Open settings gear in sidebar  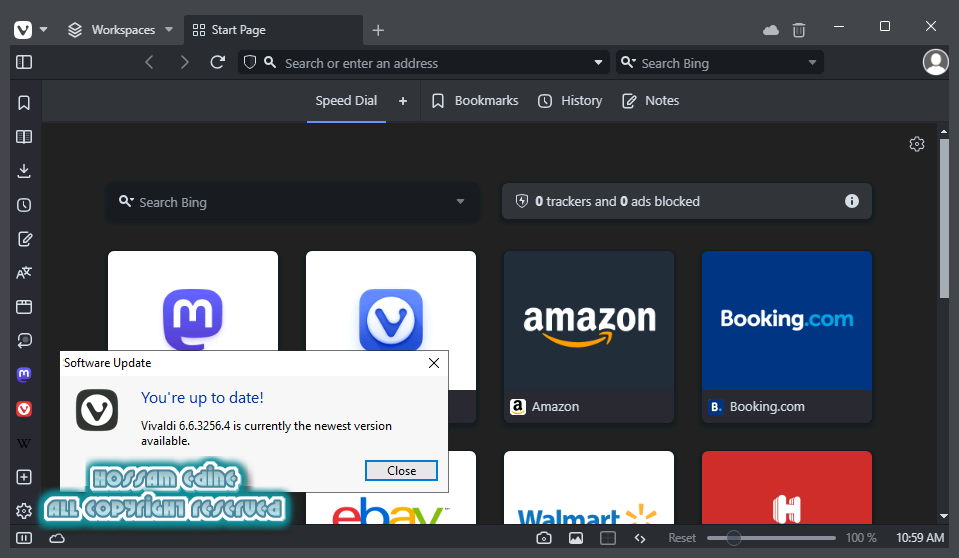(24, 511)
